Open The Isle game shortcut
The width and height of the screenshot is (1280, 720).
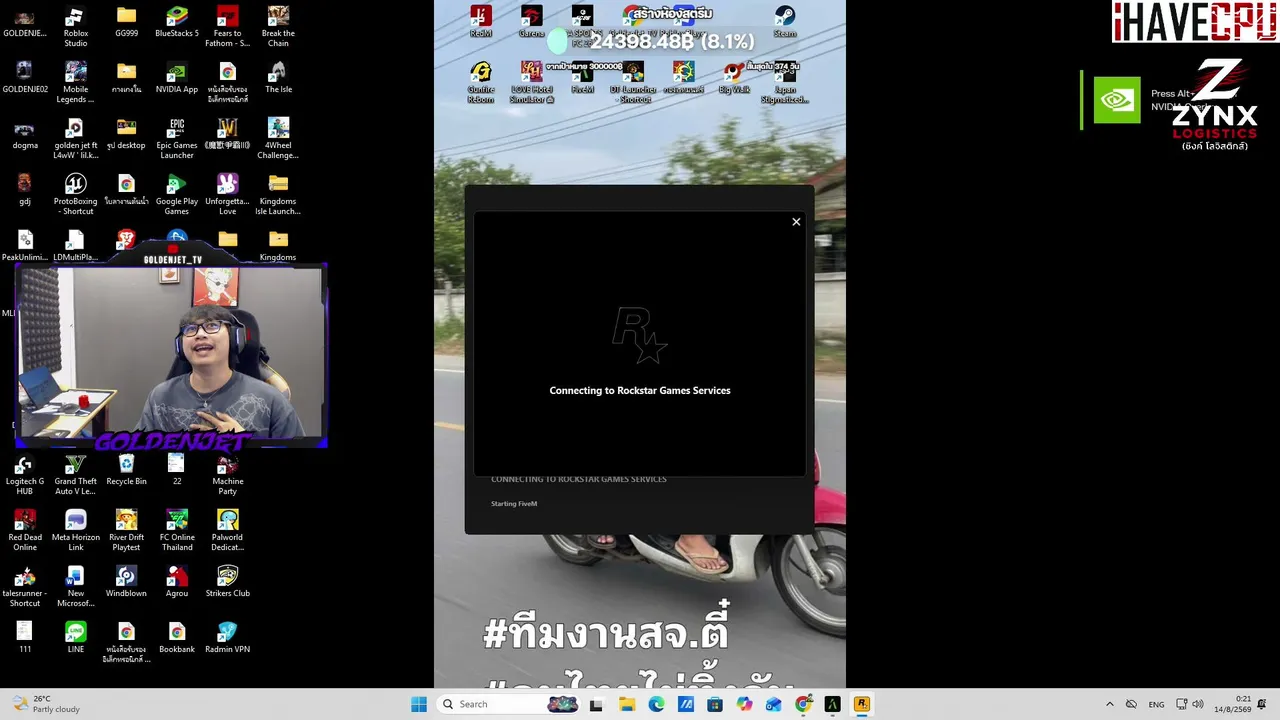pyautogui.click(x=278, y=78)
